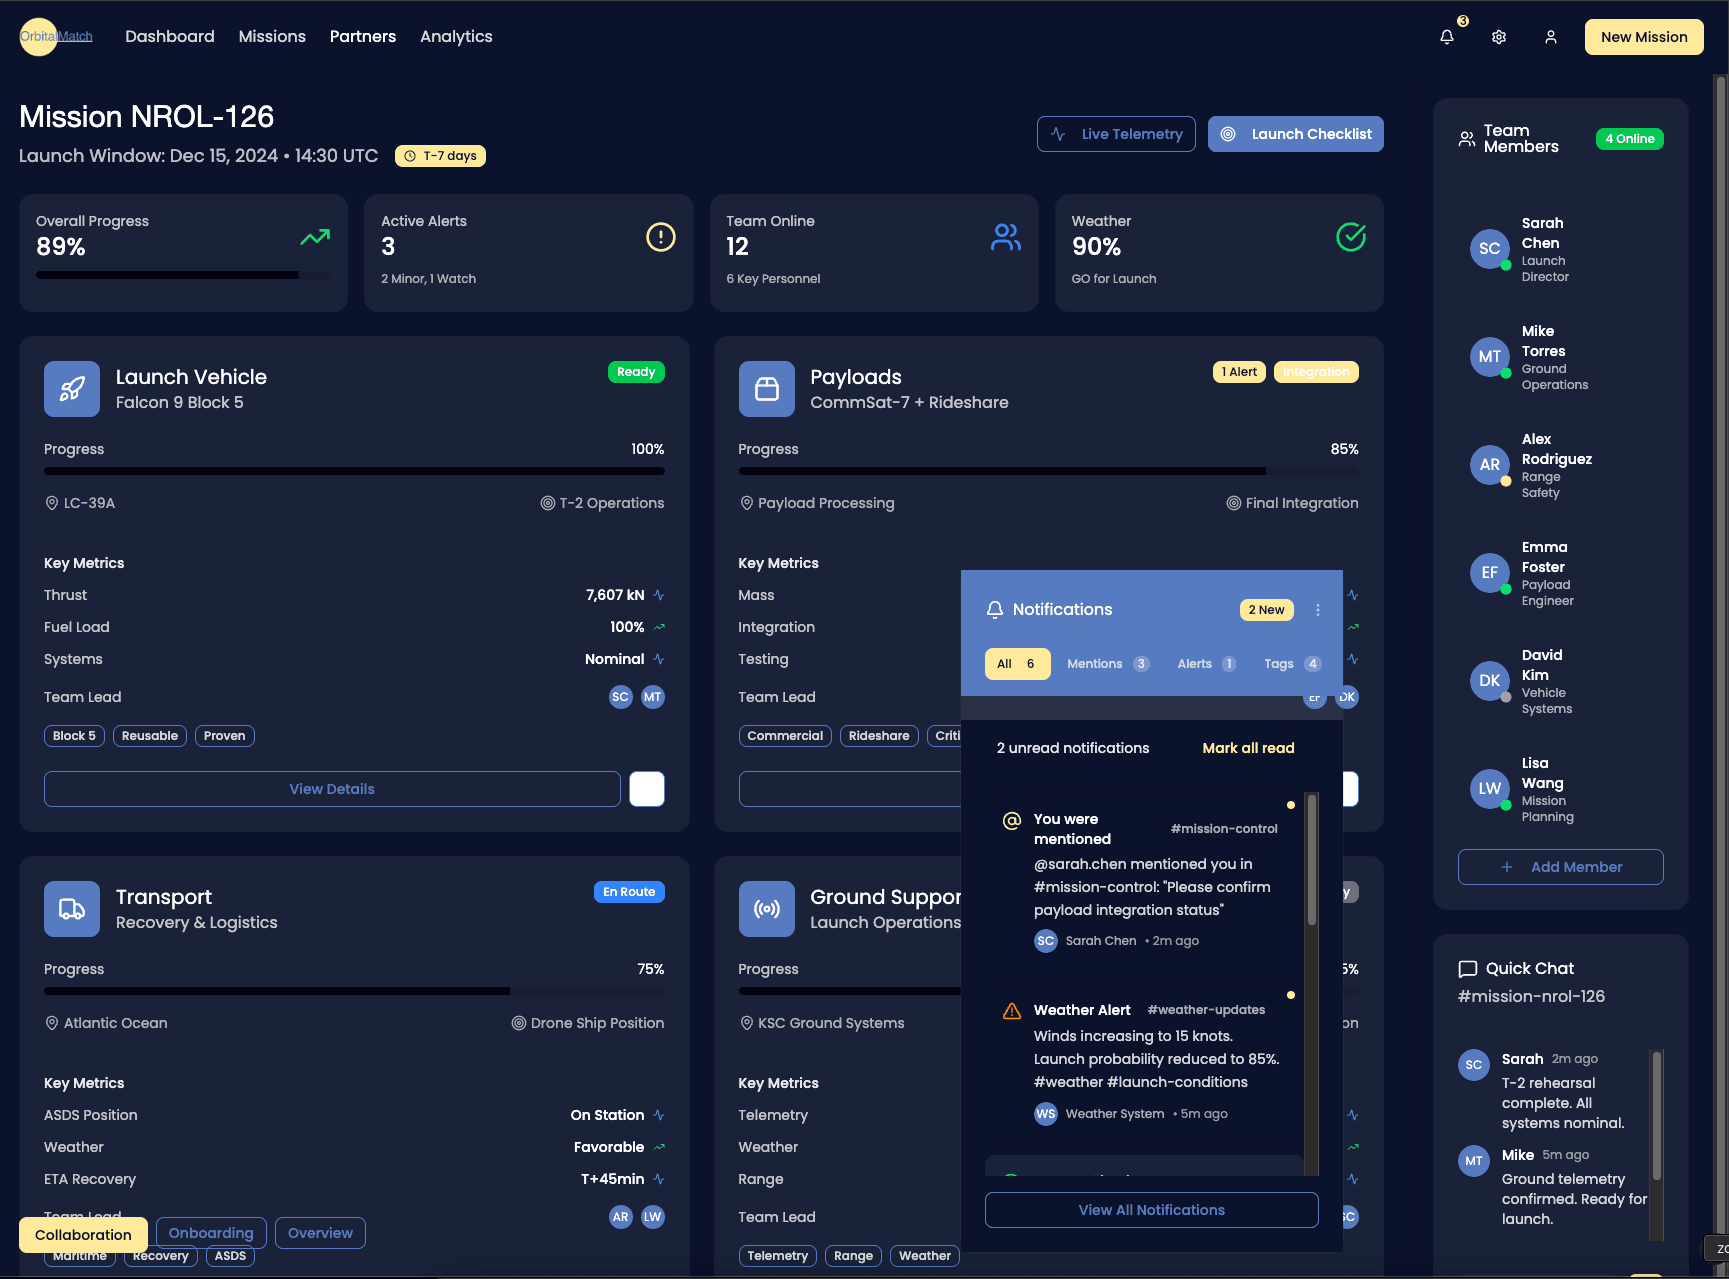Click the Team Members people icon

1467,138
